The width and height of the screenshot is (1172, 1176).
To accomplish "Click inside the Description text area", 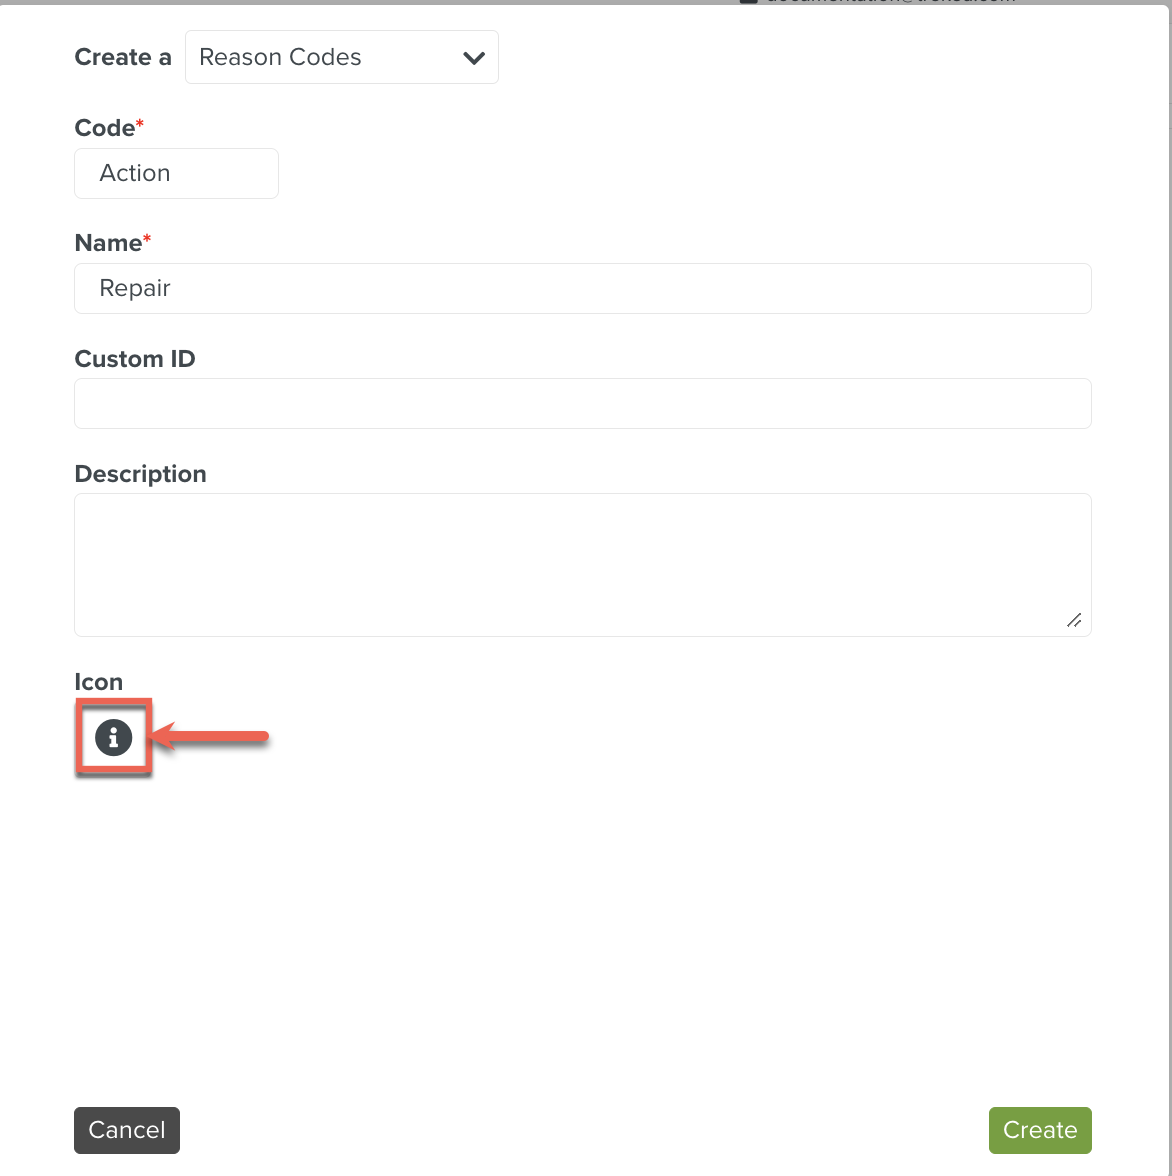I will (582, 564).
